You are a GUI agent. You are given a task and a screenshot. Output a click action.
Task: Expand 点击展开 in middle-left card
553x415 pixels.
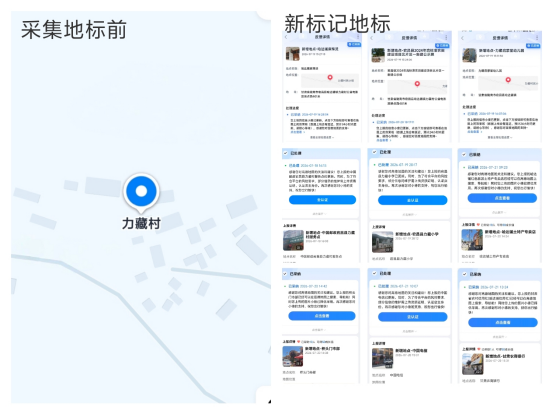[x=319, y=214]
